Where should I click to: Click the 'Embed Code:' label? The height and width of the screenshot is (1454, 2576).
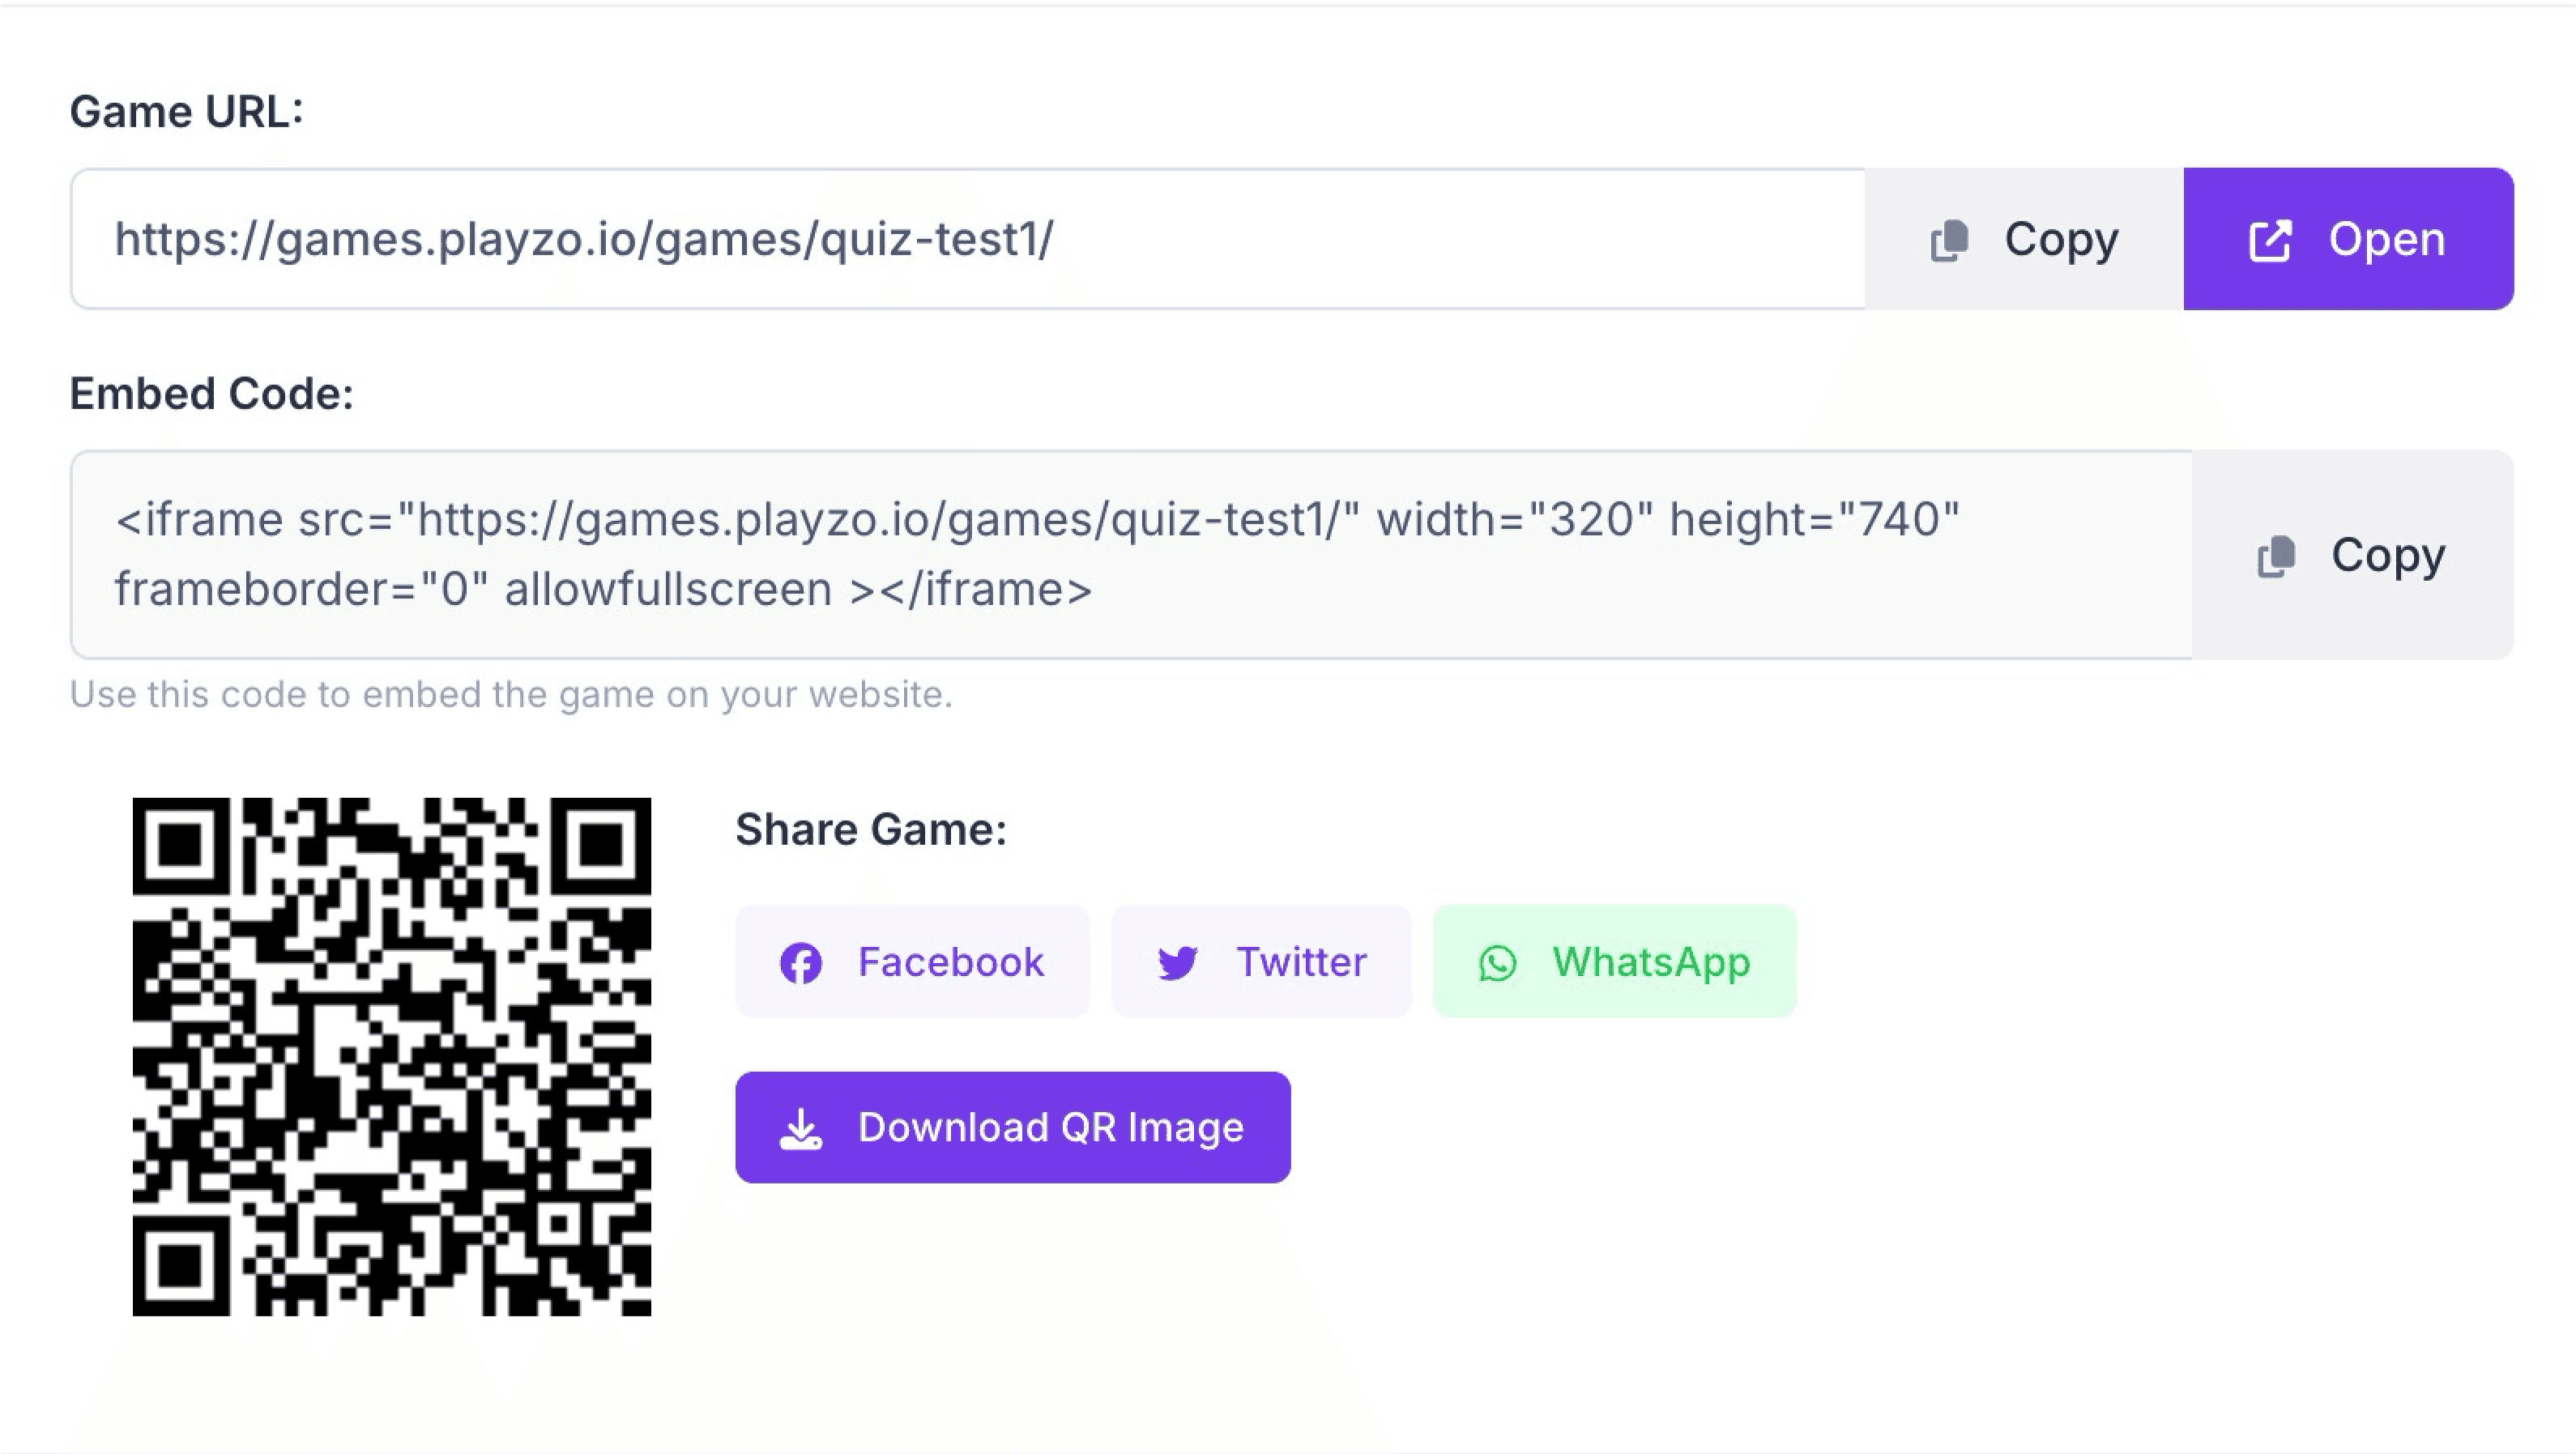pos(212,393)
